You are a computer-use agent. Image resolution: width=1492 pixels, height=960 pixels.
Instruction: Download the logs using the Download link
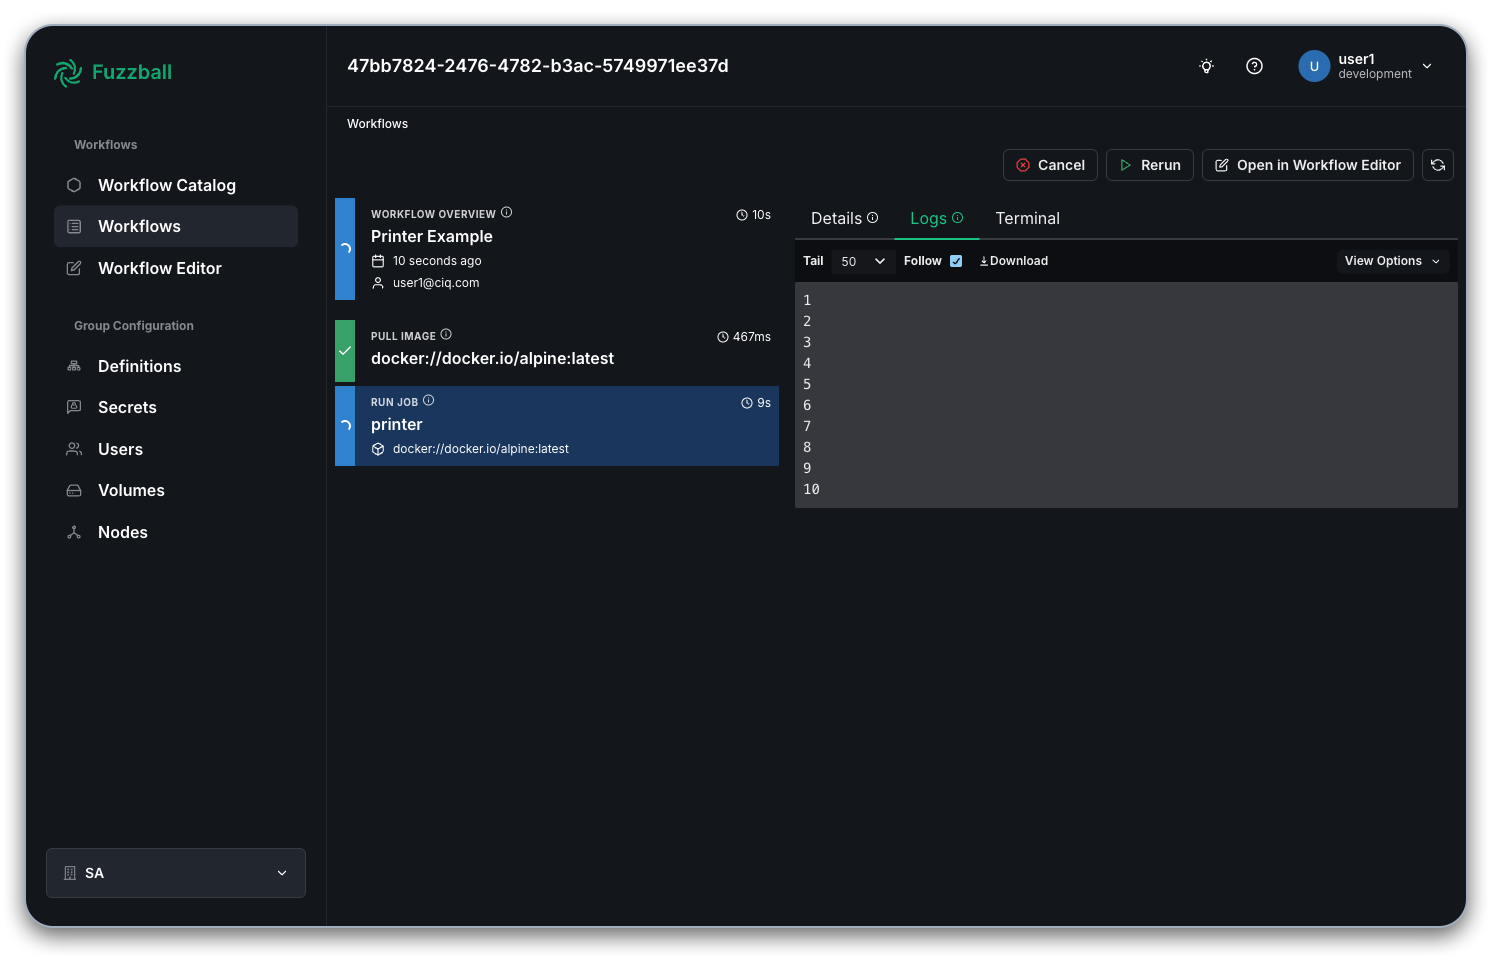[x=1014, y=260]
